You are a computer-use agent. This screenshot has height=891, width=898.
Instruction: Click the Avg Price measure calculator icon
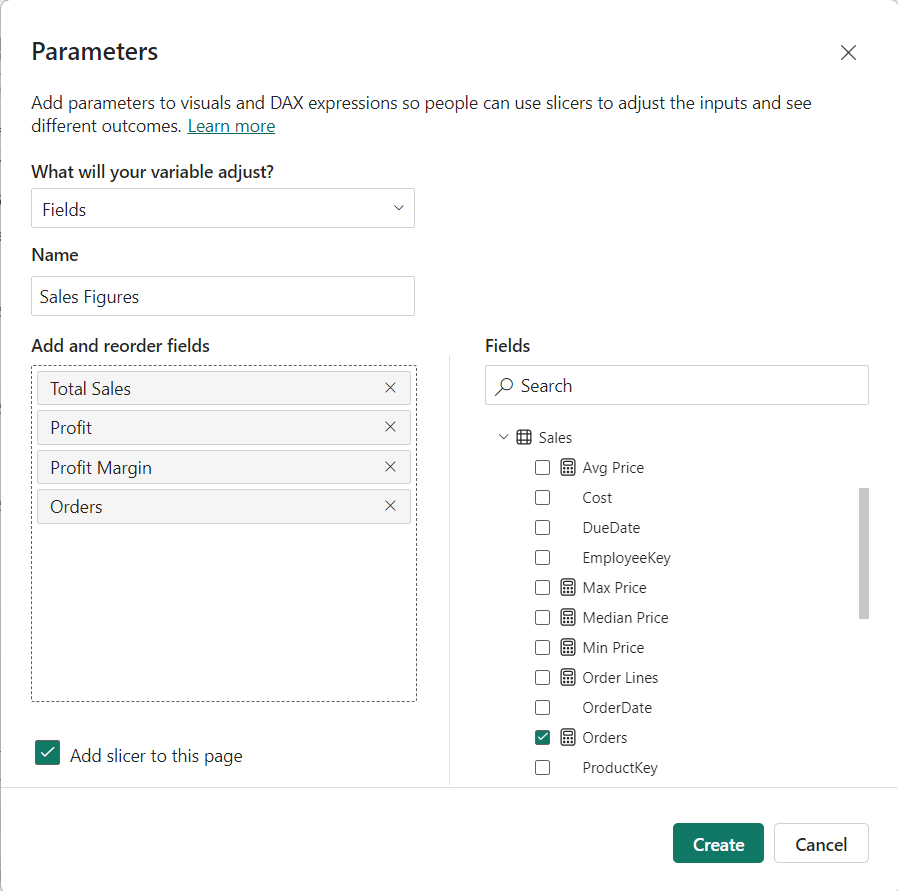[568, 467]
